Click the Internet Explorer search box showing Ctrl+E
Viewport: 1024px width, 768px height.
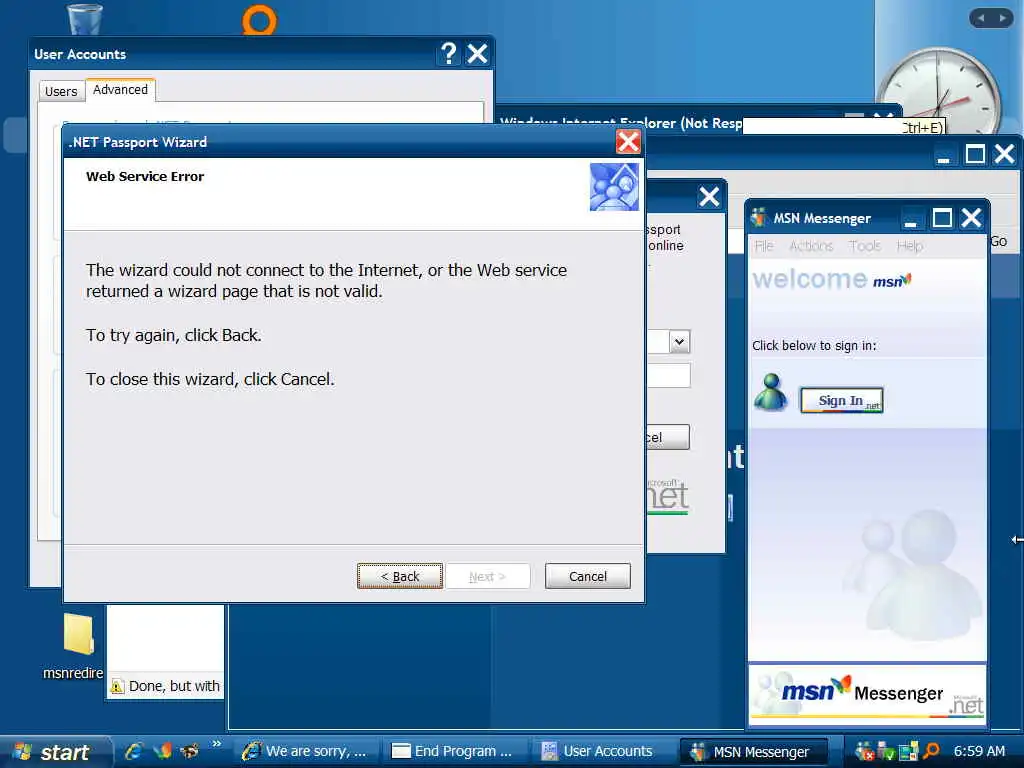click(x=844, y=126)
